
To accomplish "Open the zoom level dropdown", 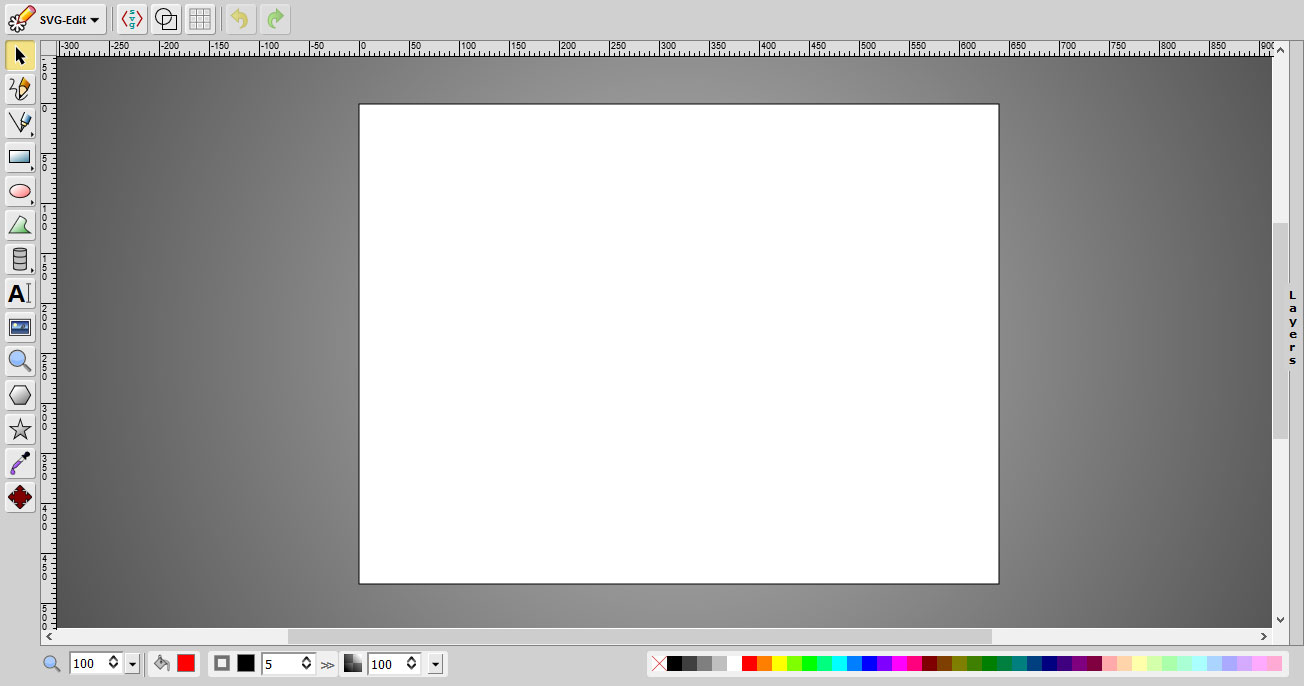I will tap(132, 664).
